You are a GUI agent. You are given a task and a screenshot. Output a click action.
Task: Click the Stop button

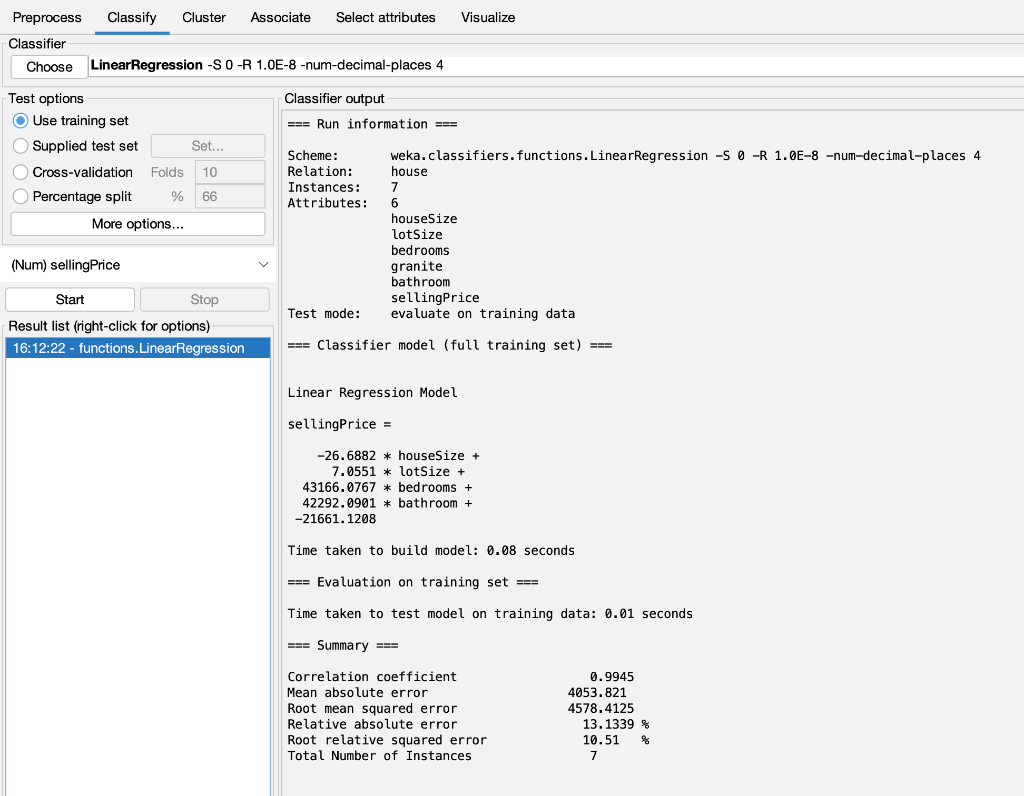click(204, 299)
